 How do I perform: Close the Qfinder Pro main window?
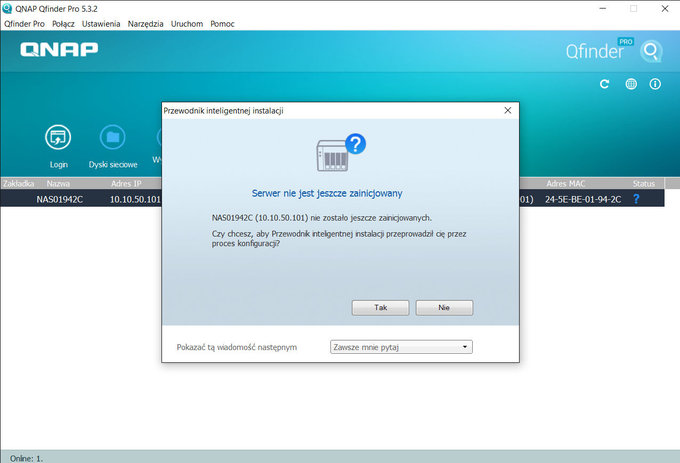click(665, 8)
